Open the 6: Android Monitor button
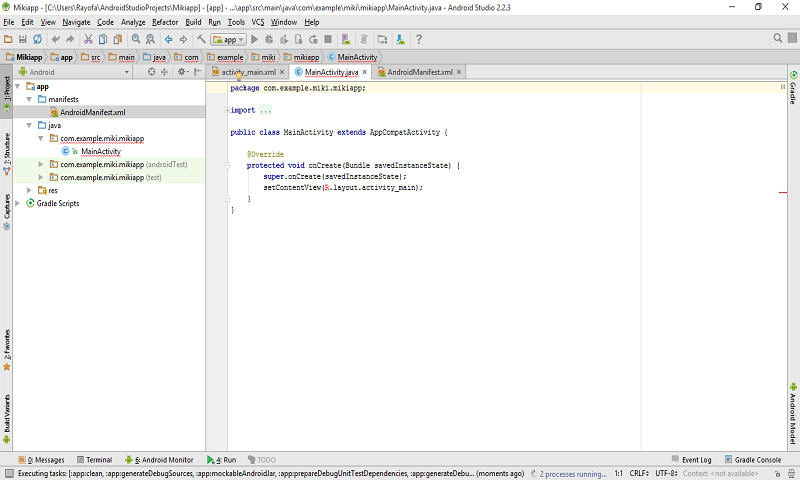The image size is (800, 480). [159, 460]
